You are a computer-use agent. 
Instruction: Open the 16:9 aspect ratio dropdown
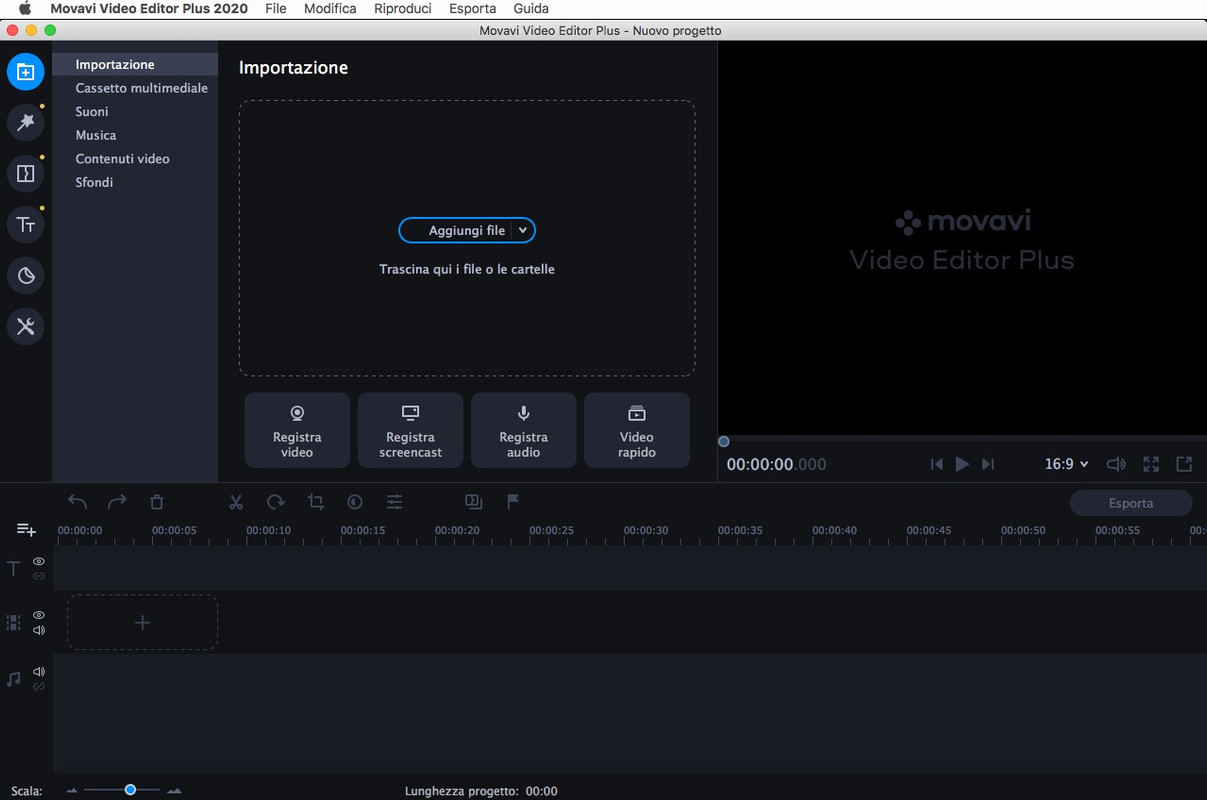(1066, 464)
